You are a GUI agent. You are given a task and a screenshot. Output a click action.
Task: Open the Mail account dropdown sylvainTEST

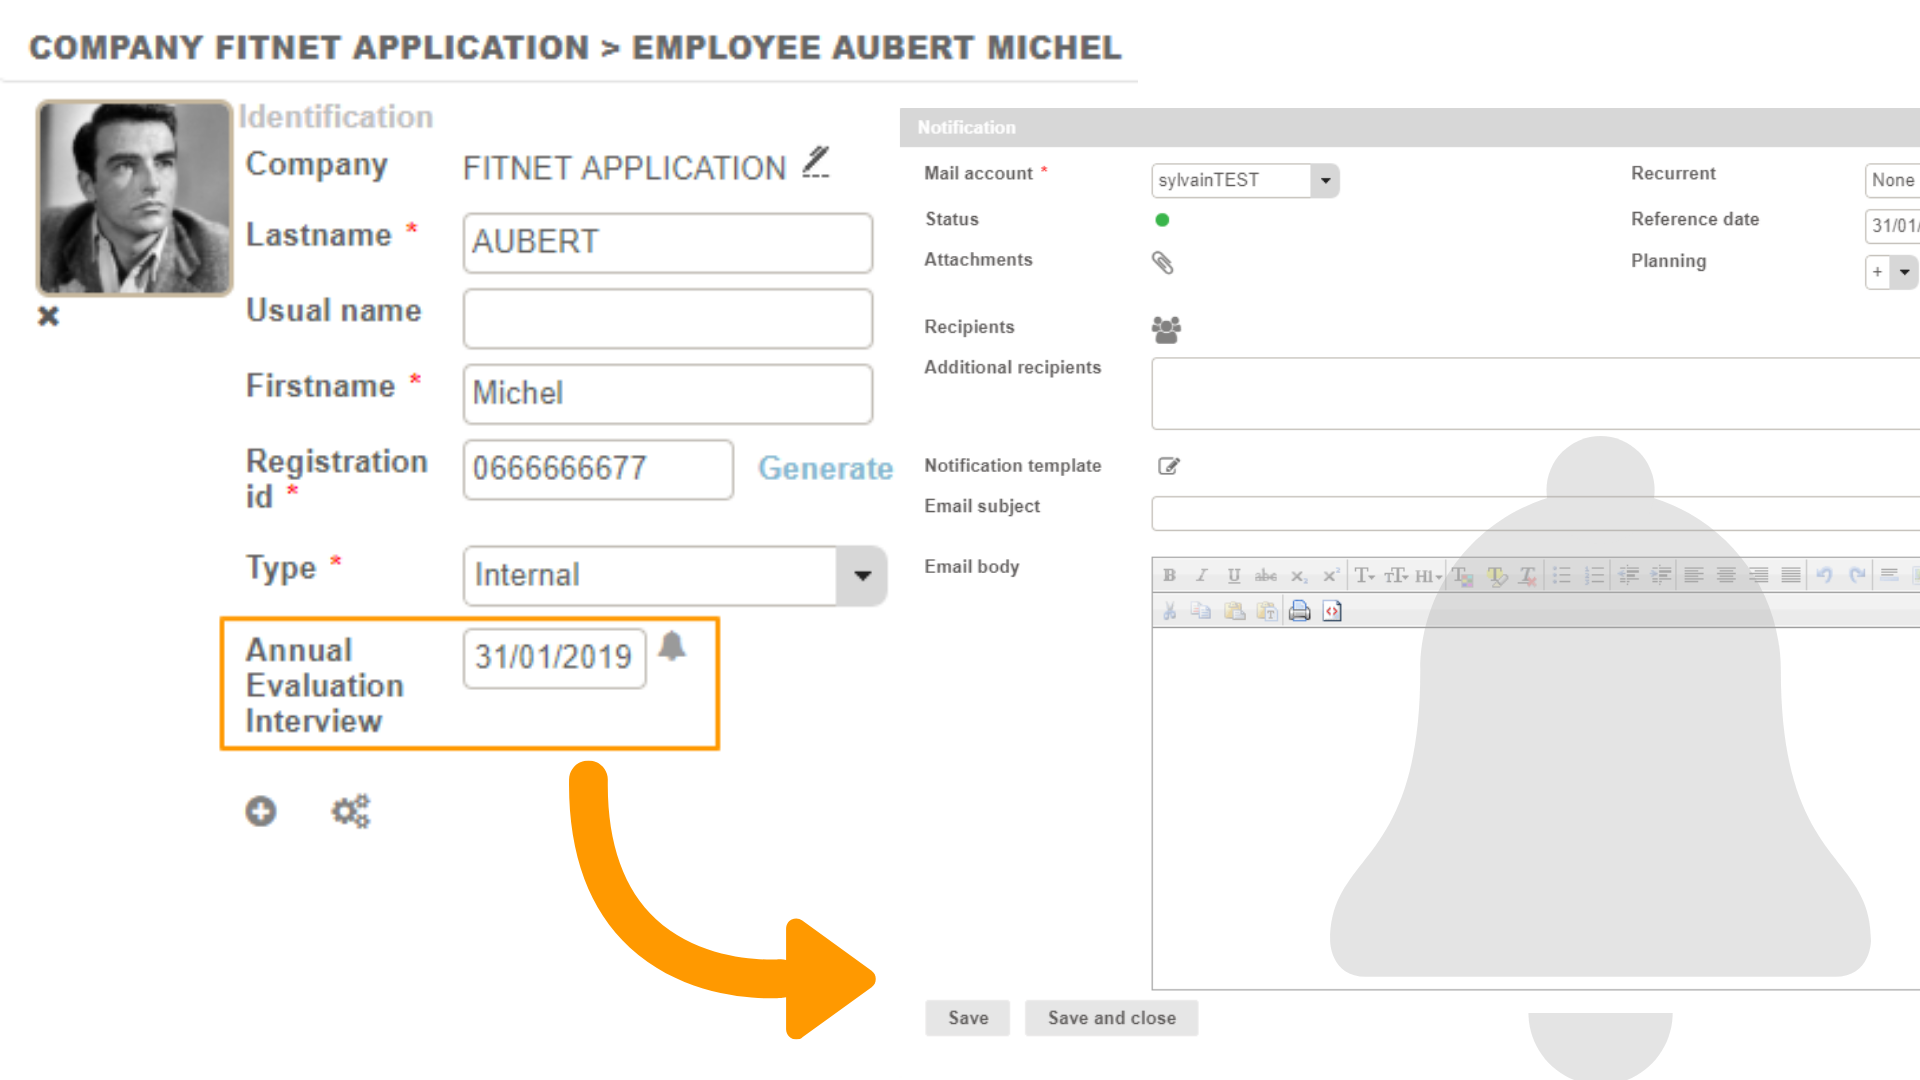pos(1325,181)
